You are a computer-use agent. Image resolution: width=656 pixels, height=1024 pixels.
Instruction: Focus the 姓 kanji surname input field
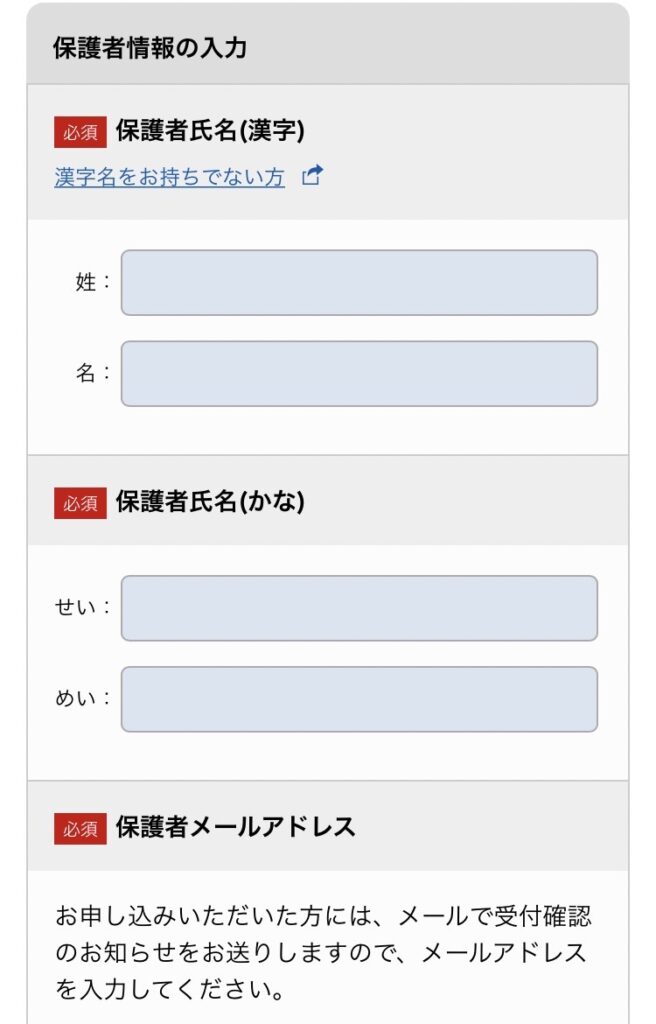[359, 283]
